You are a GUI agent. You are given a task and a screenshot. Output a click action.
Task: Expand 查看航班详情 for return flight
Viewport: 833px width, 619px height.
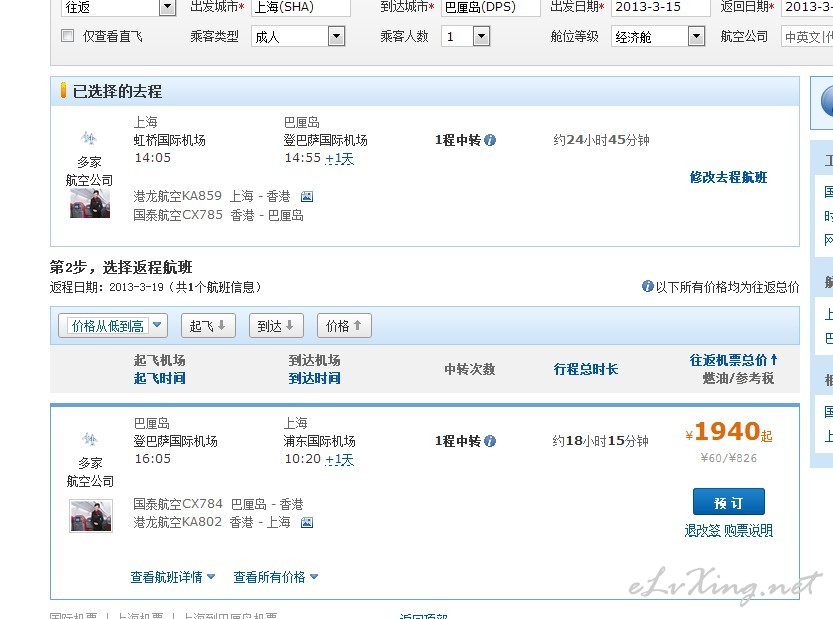tap(173, 577)
